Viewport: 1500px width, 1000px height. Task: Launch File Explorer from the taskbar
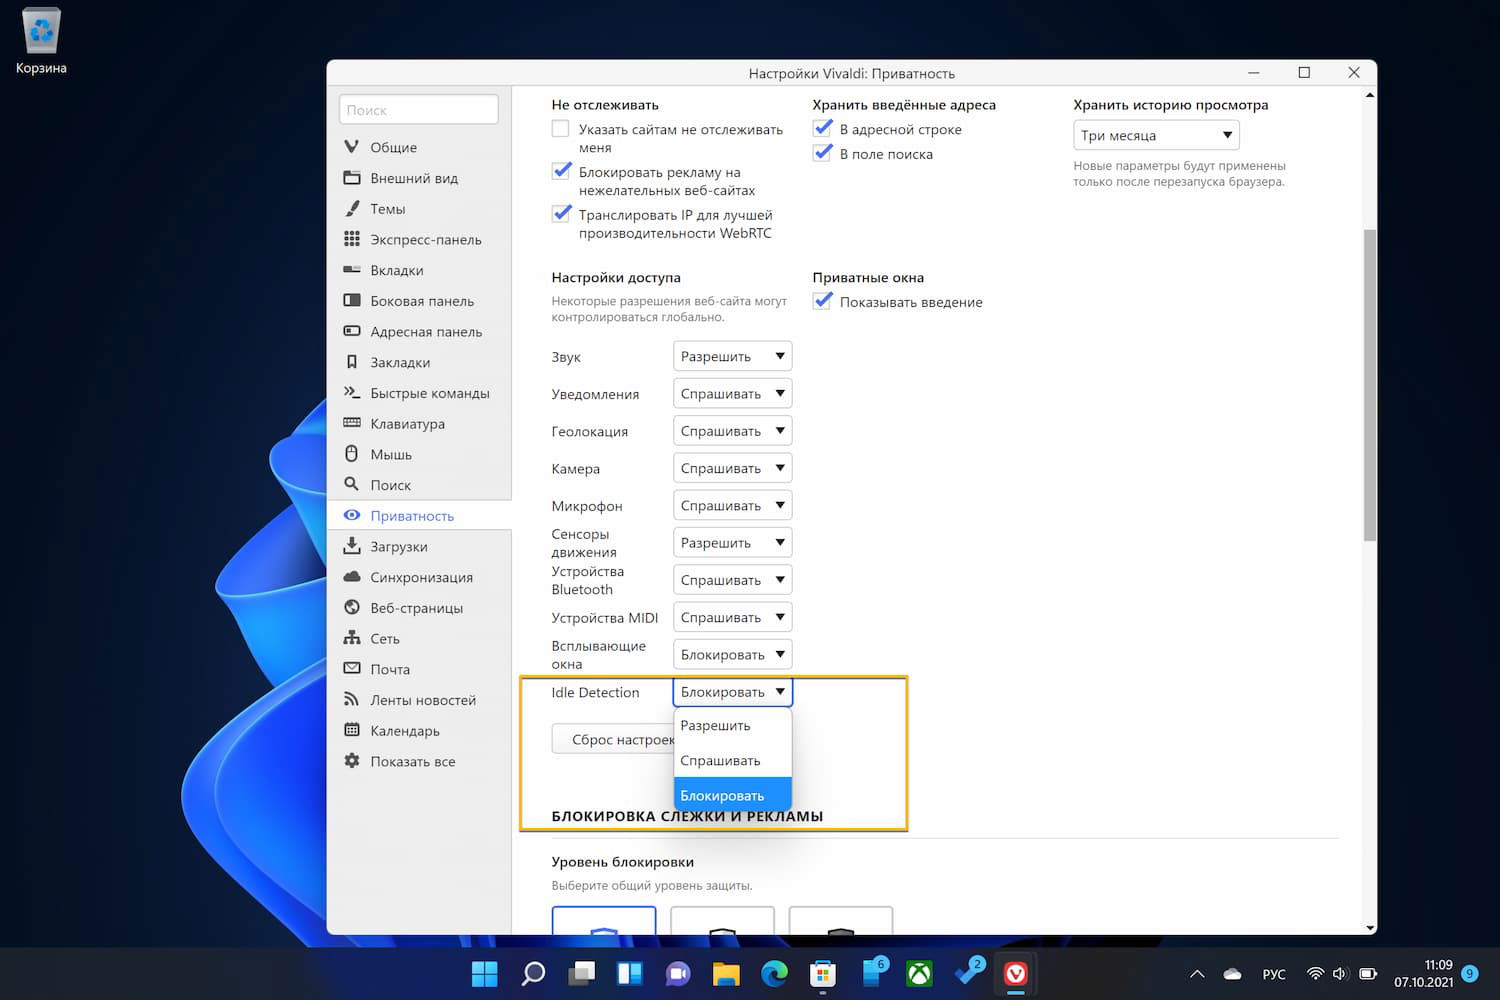[726, 973]
